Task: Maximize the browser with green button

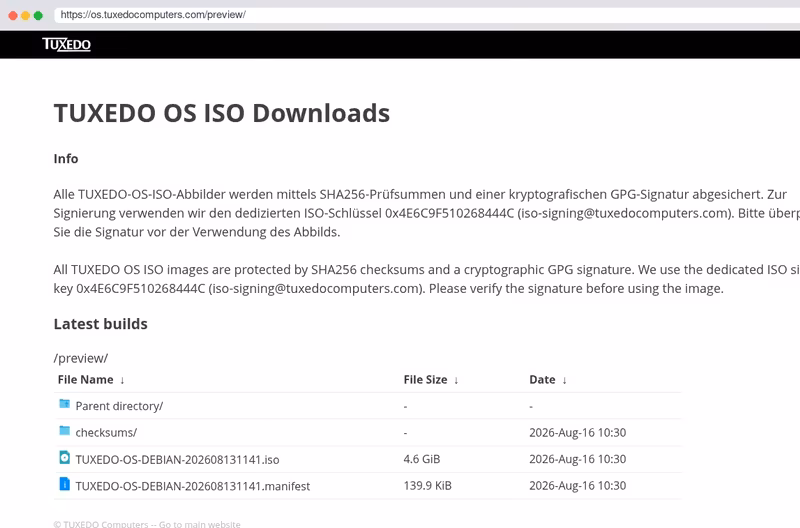Action: click(x=38, y=15)
